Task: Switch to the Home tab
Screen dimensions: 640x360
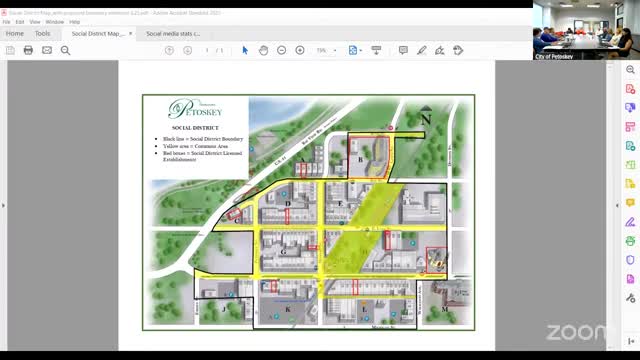Action: click(15, 33)
